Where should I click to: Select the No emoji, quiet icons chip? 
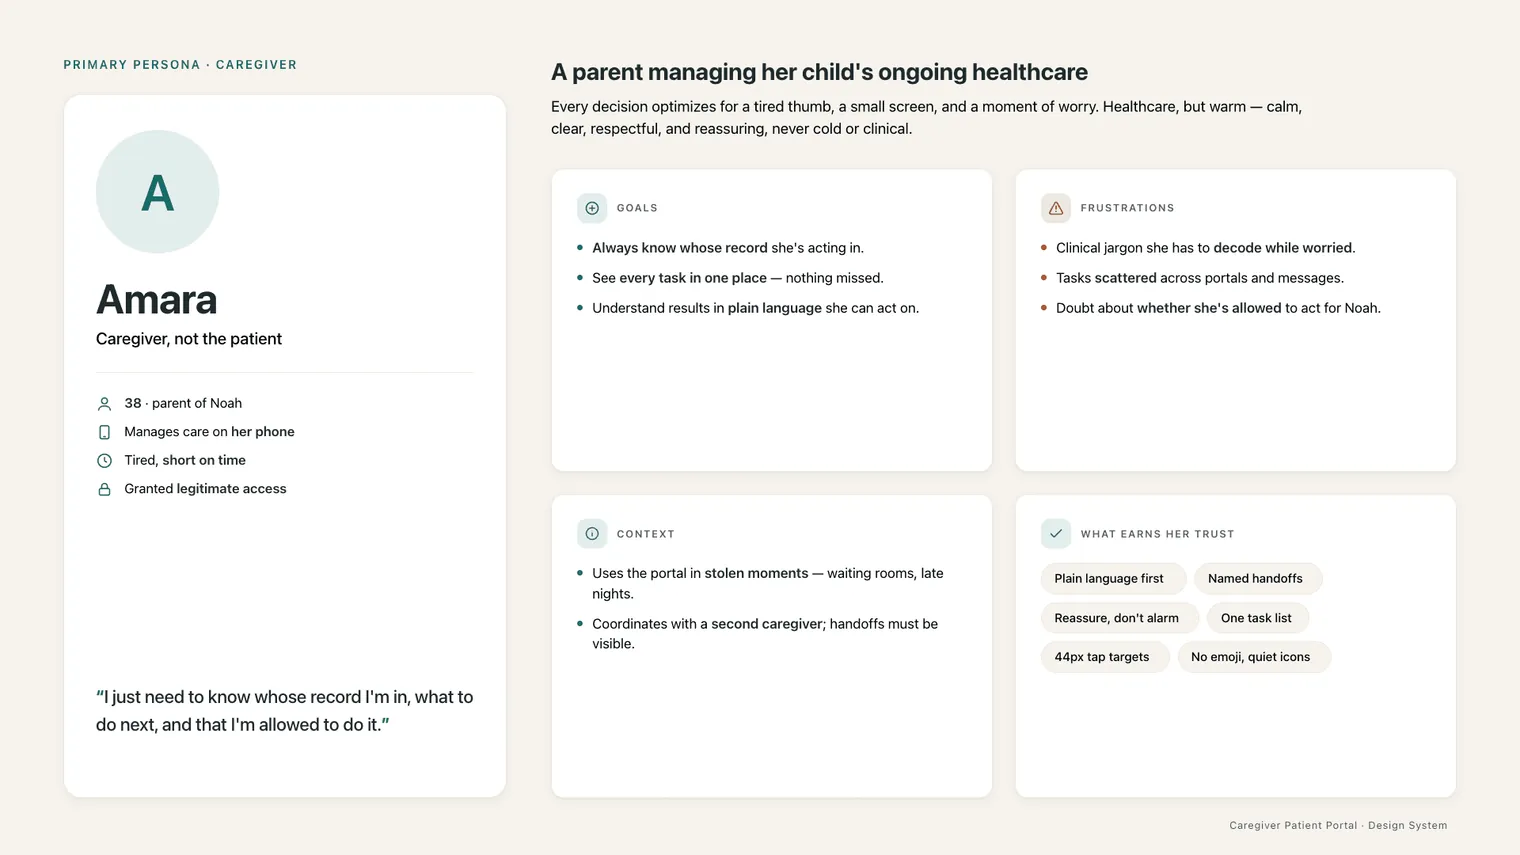point(1253,657)
